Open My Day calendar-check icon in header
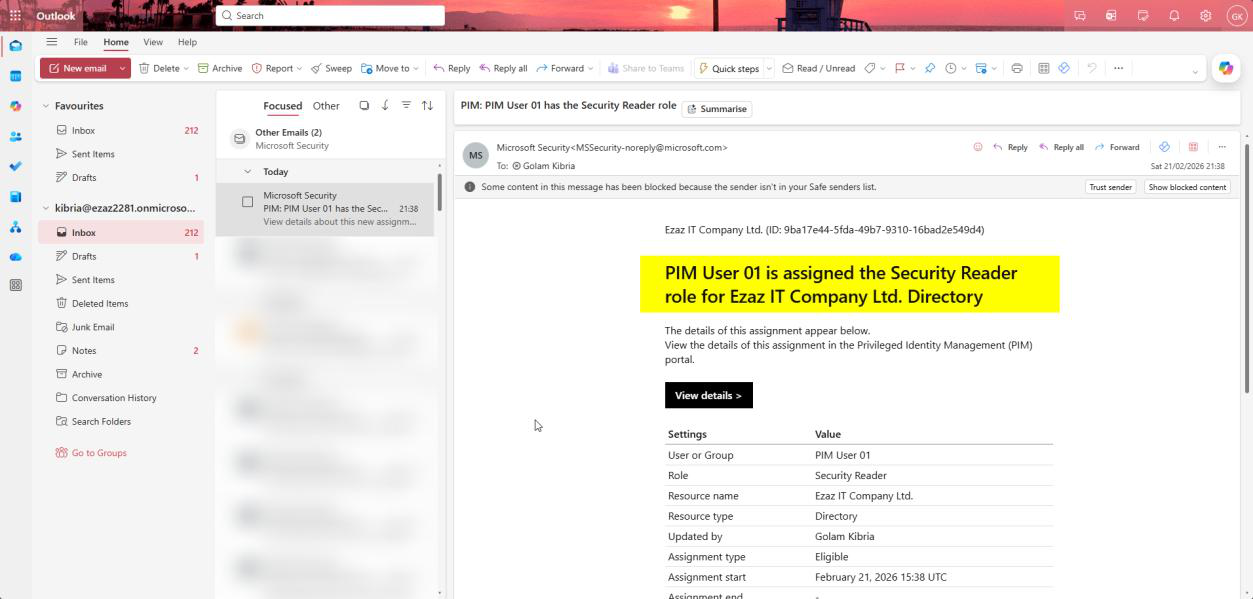 click(x=1143, y=16)
